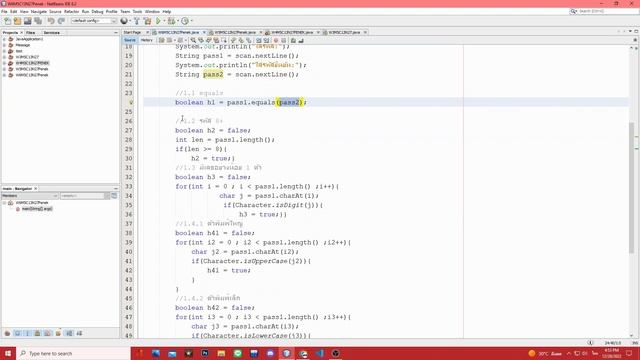The image size is (640, 360).
Task: Toggle Fully Qualified Names filter in Navigator
Action: (58, 333)
